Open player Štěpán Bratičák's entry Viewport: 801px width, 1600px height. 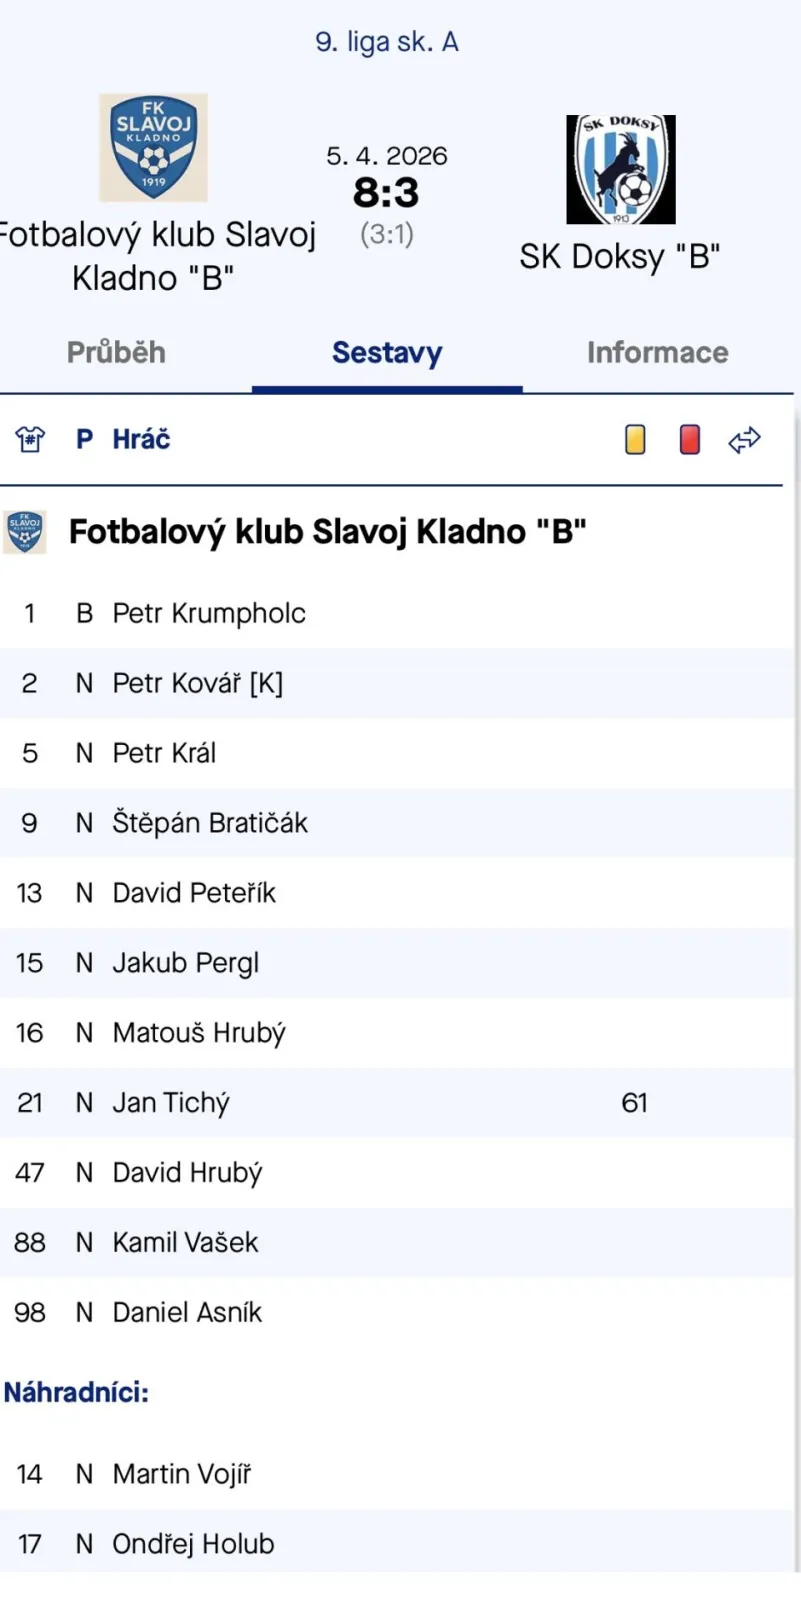(x=210, y=823)
